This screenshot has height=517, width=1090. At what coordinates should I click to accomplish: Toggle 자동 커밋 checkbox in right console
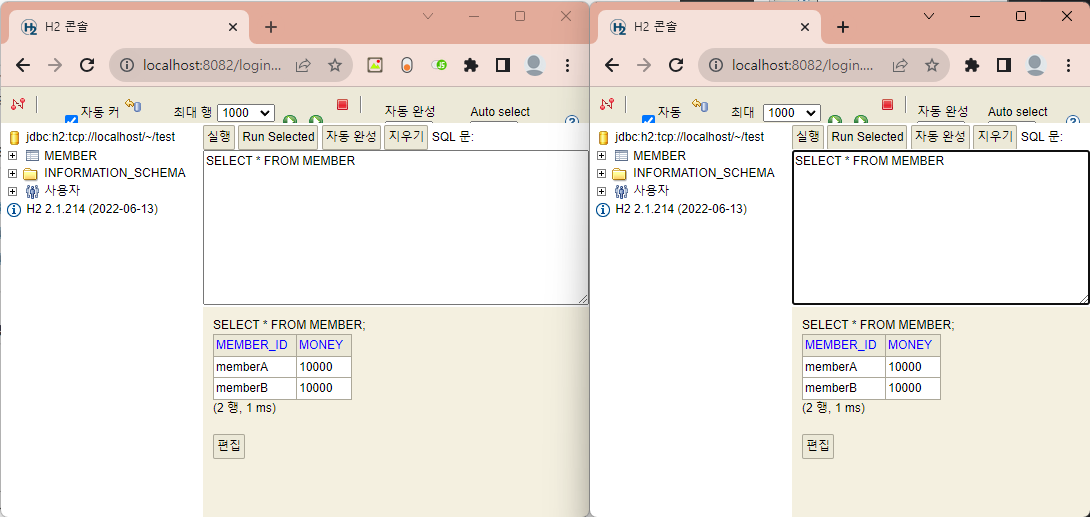pos(648,120)
